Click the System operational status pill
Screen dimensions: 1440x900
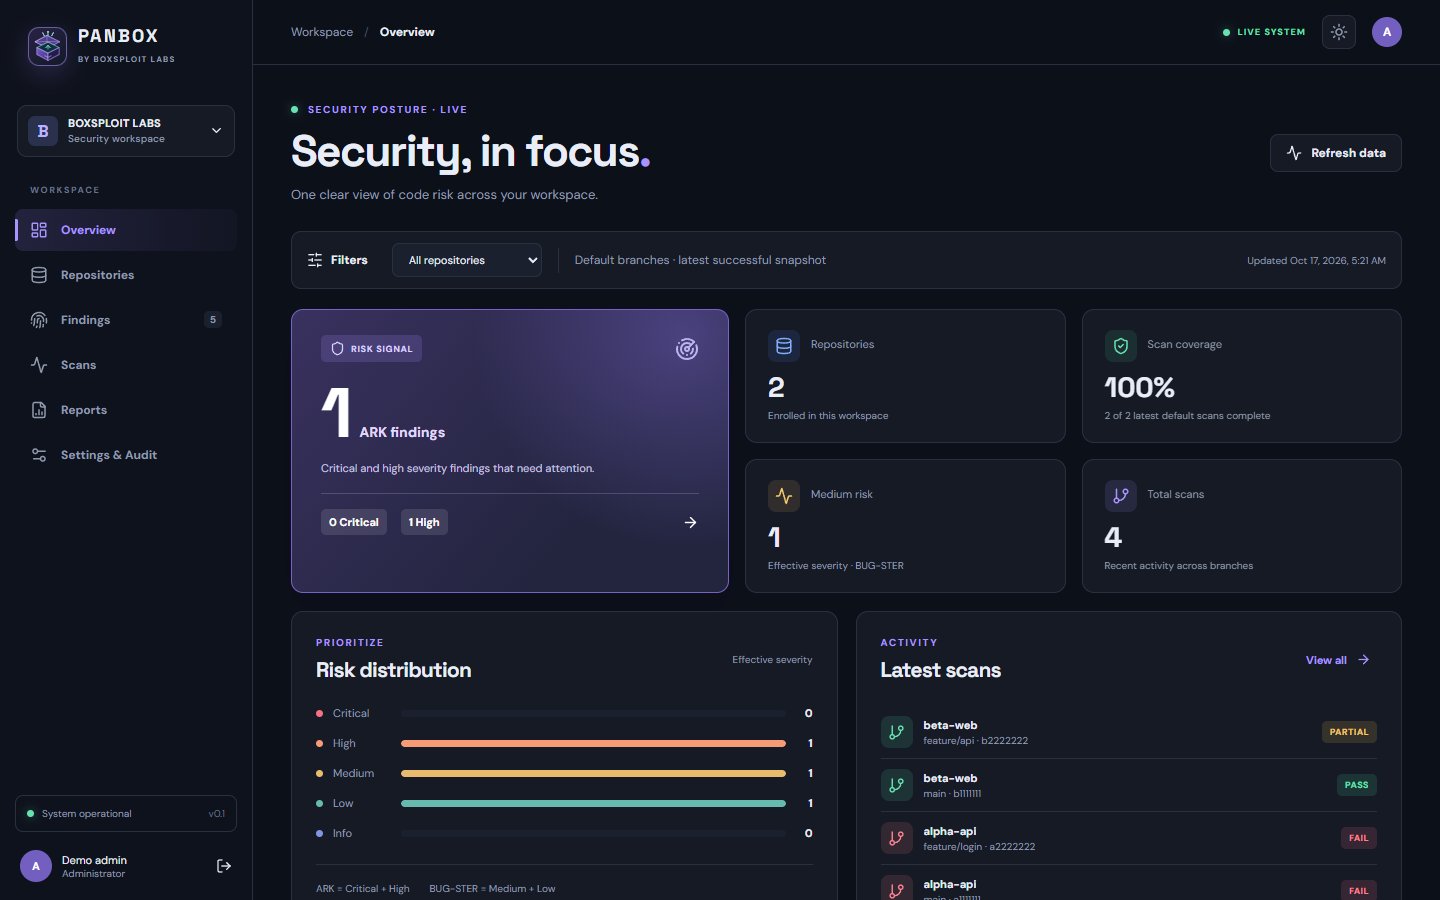(126, 814)
